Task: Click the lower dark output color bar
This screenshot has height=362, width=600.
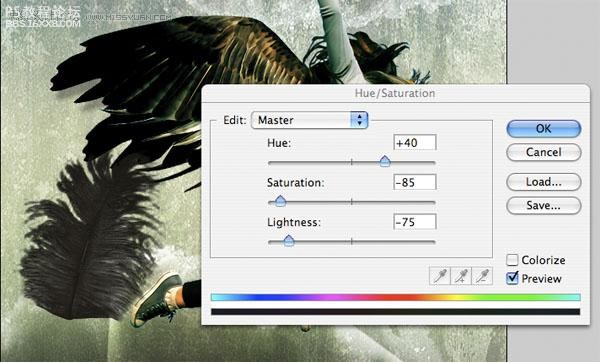Action: pyautogui.click(x=396, y=312)
